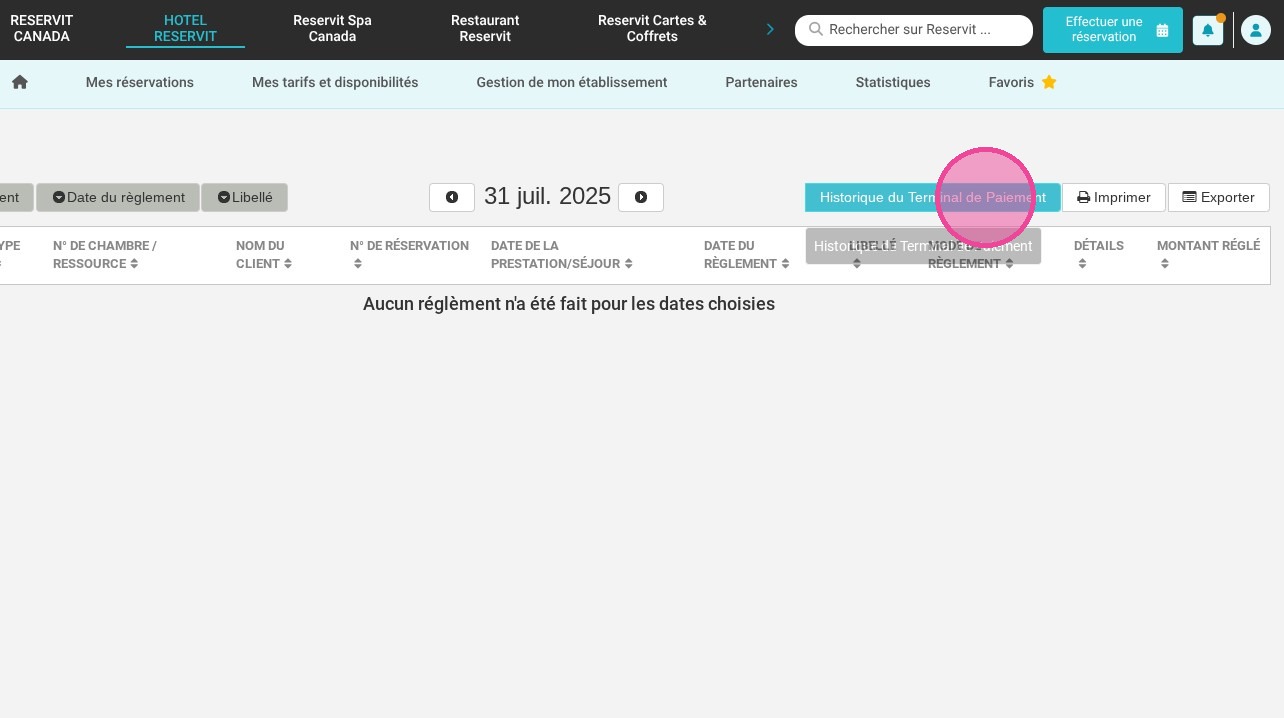The image size is (1284, 718).
Task: Open the Libellé filter dropdown
Action: 244,197
